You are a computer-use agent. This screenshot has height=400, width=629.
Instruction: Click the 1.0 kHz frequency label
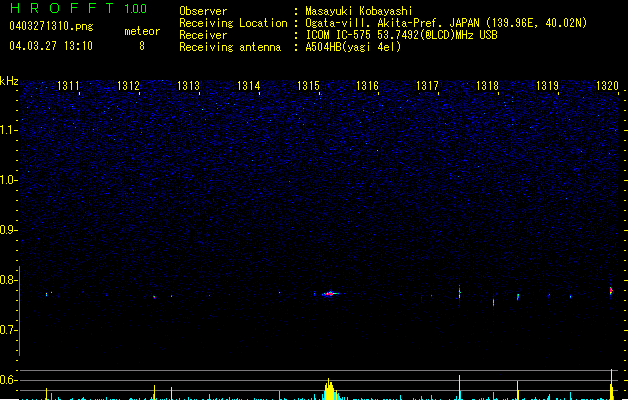8,180
